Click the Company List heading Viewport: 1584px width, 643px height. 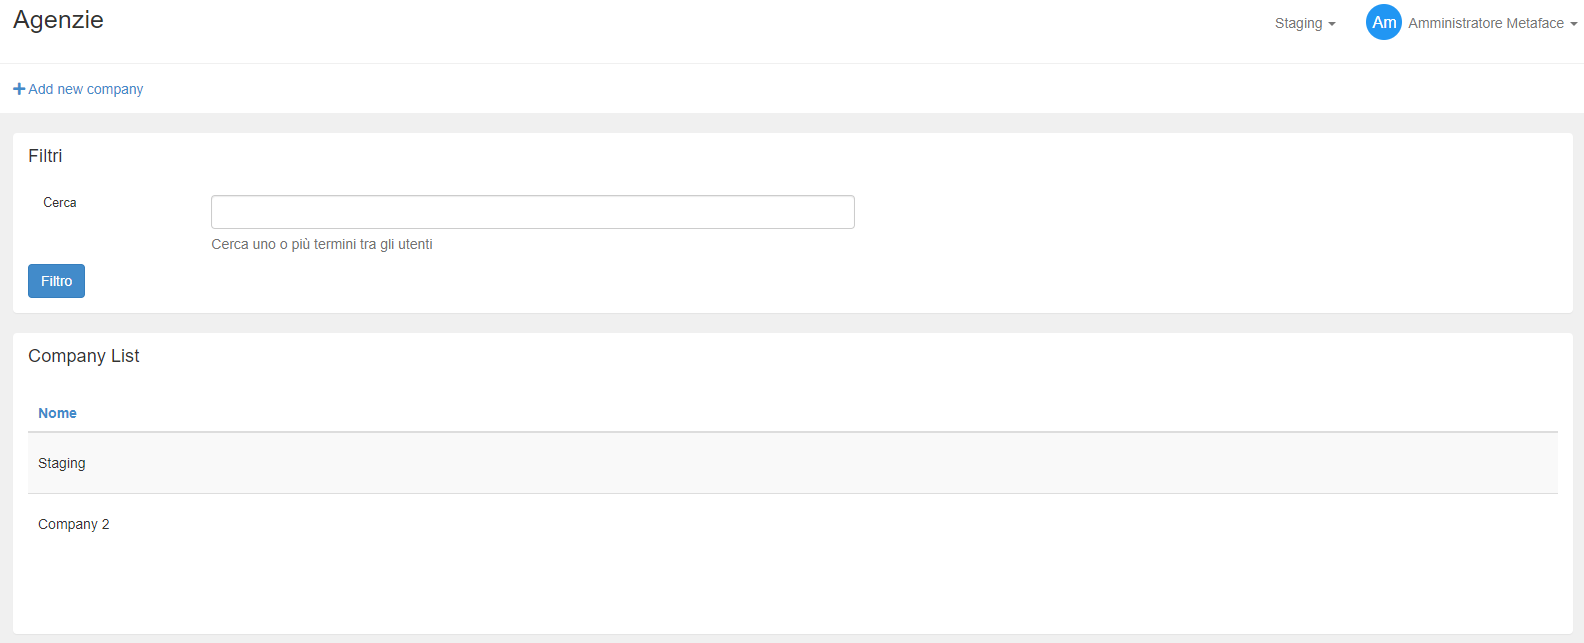(84, 356)
